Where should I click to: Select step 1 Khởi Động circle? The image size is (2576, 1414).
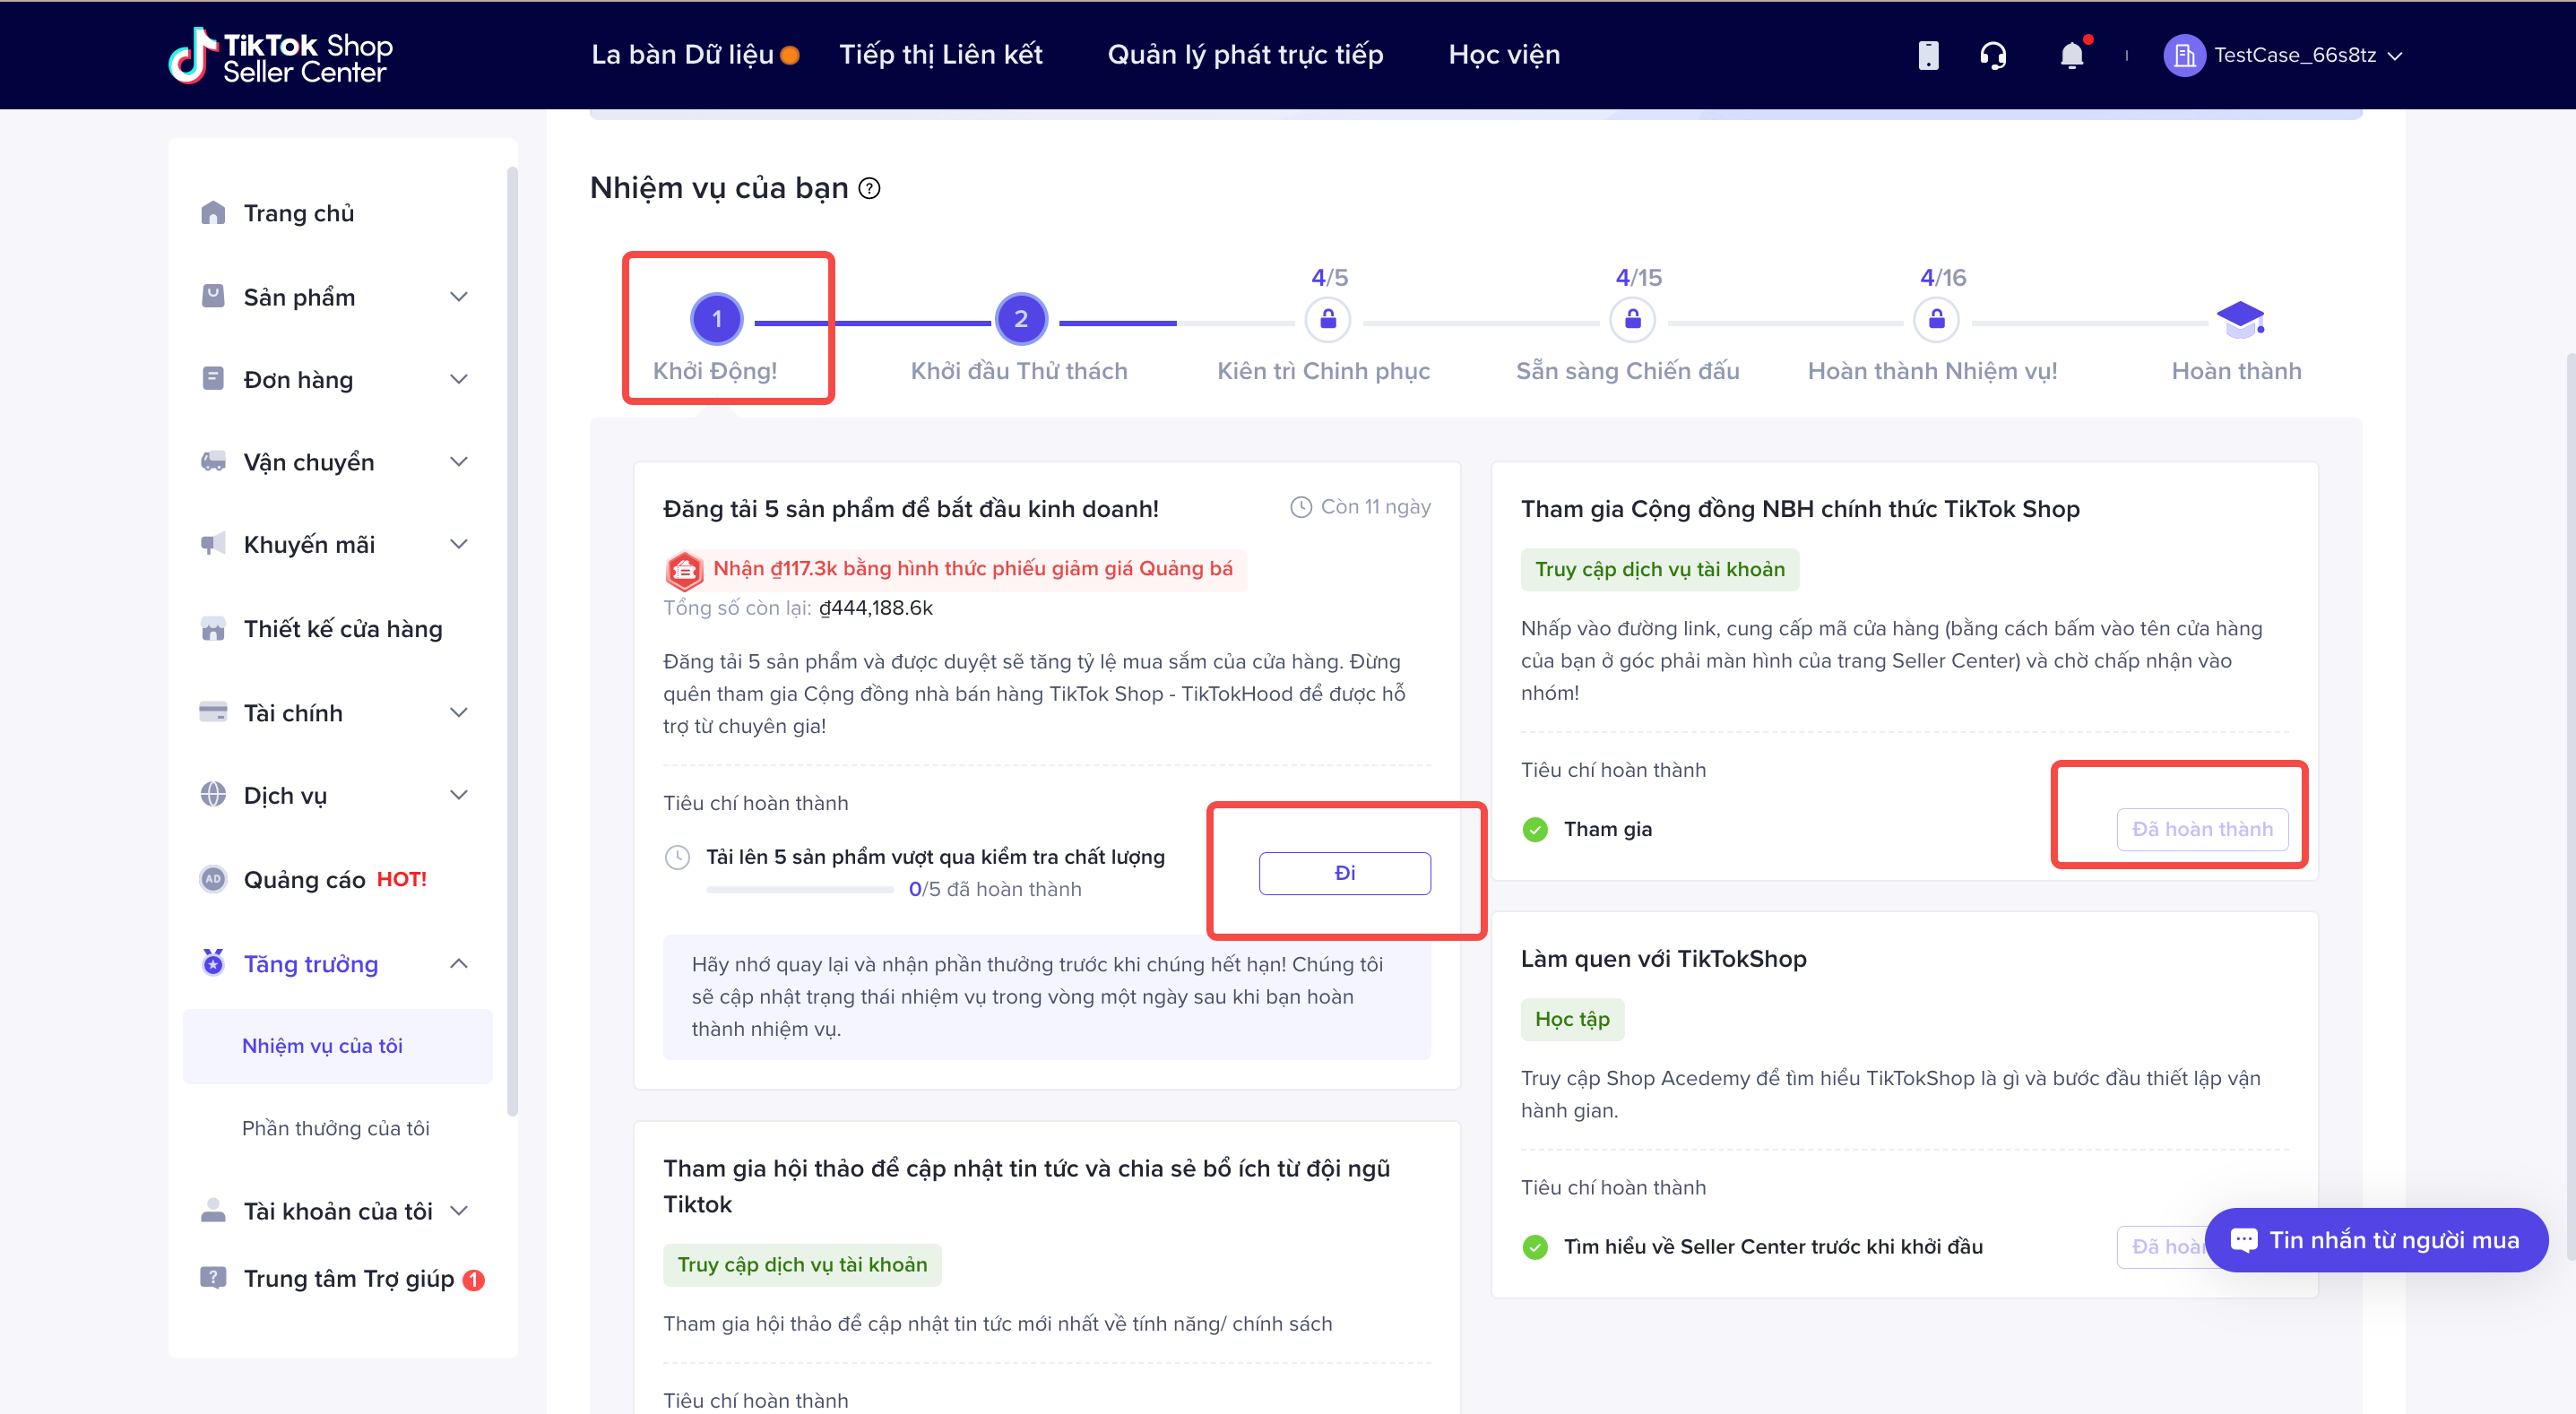pyautogui.click(x=716, y=319)
